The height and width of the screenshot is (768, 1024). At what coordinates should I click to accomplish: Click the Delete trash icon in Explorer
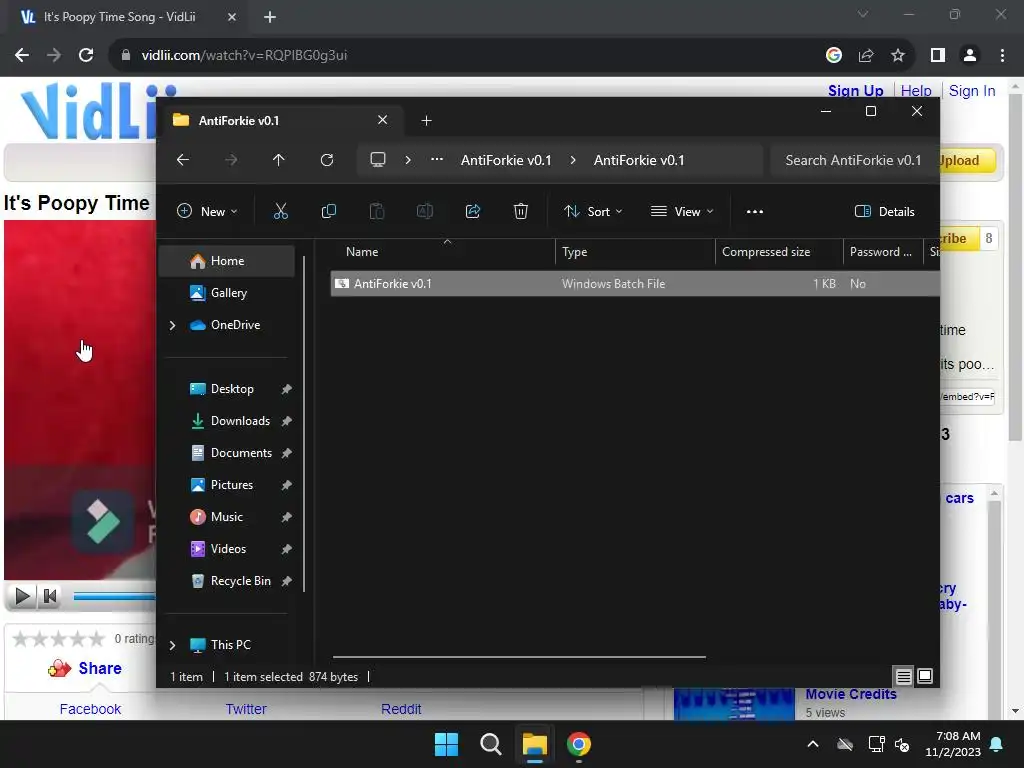[520, 211]
